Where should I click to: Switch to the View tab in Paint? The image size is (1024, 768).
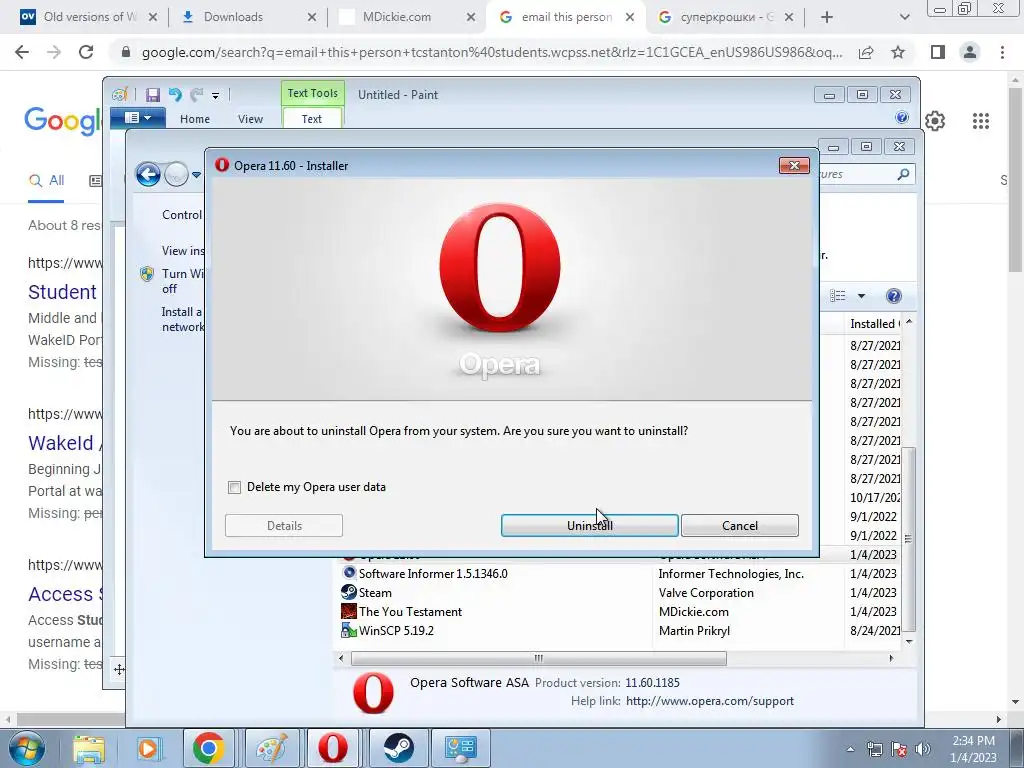(x=250, y=119)
